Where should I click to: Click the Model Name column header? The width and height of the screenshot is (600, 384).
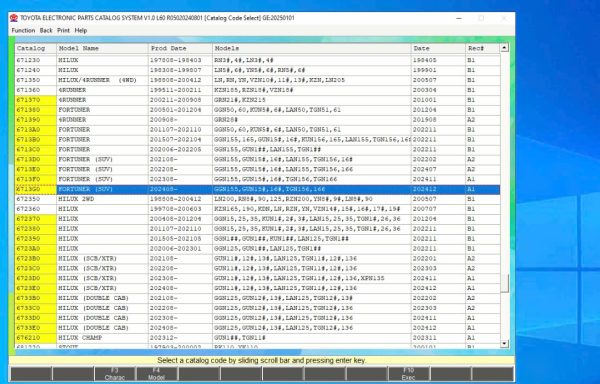[102, 49]
